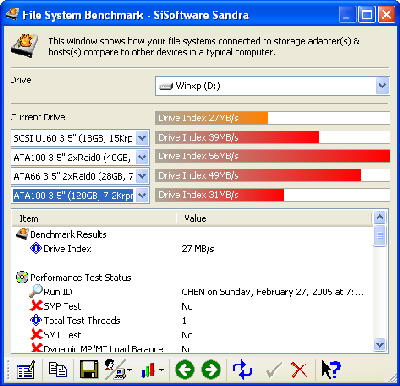Select the Total Test Threads row label
The height and width of the screenshot is (386, 400).
point(82,320)
